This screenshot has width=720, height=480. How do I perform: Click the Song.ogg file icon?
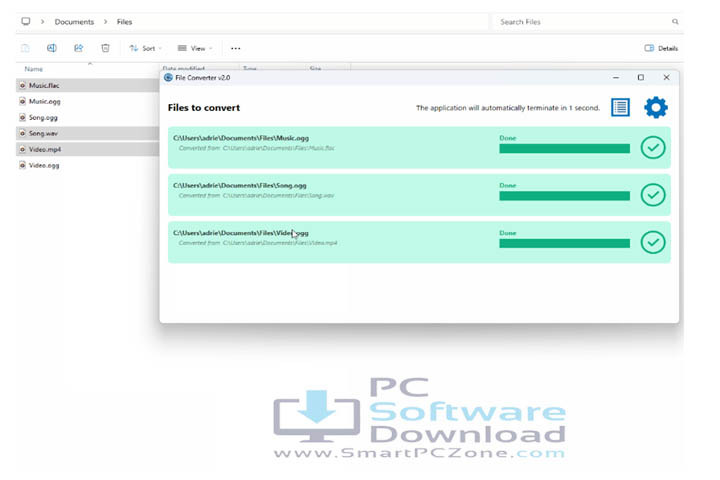pos(22,118)
